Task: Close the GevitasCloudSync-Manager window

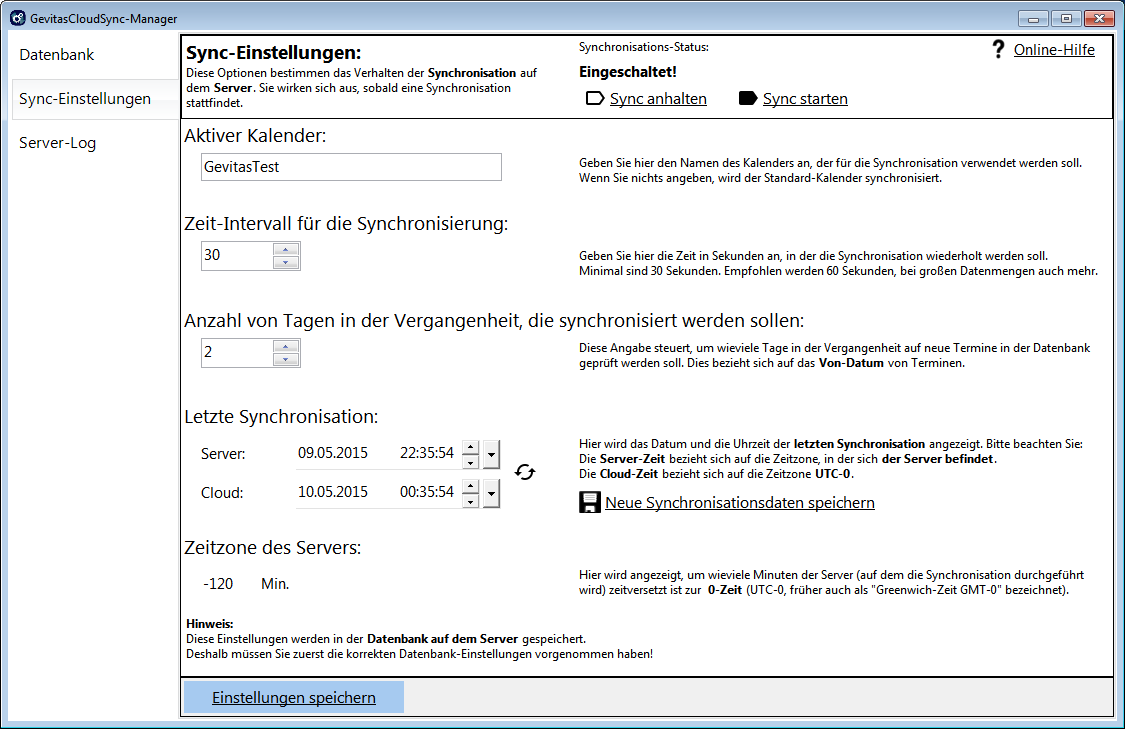Action: coord(1099,19)
